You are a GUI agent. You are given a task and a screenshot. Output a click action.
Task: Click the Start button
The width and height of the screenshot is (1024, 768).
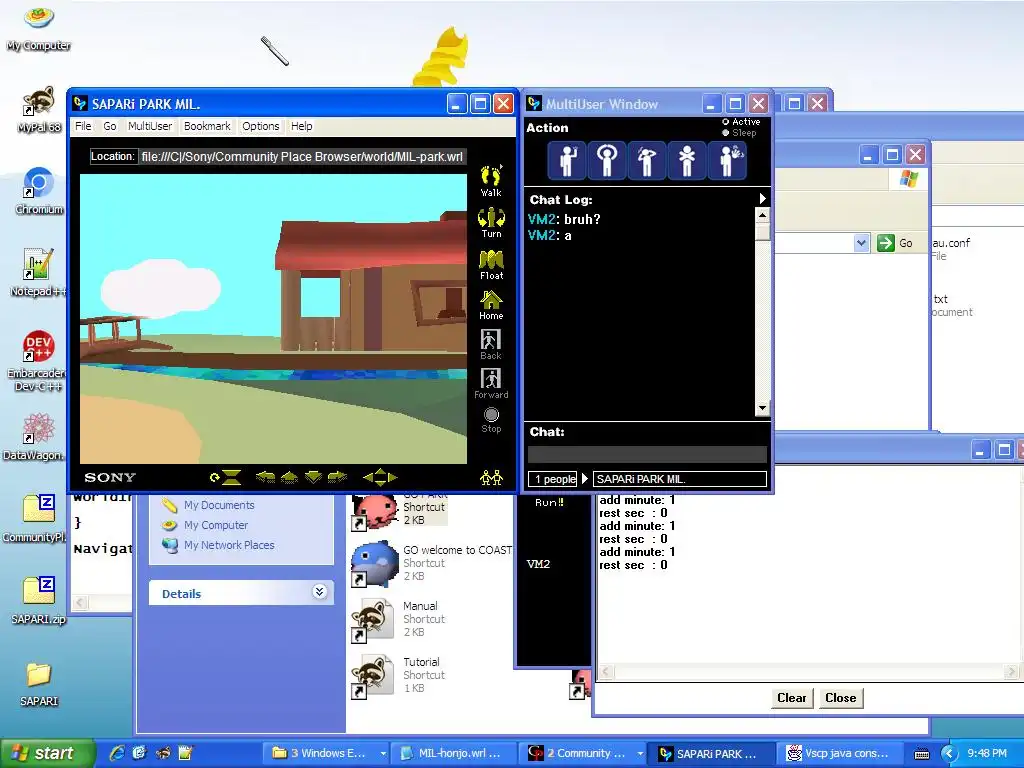[x=47, y=754]
